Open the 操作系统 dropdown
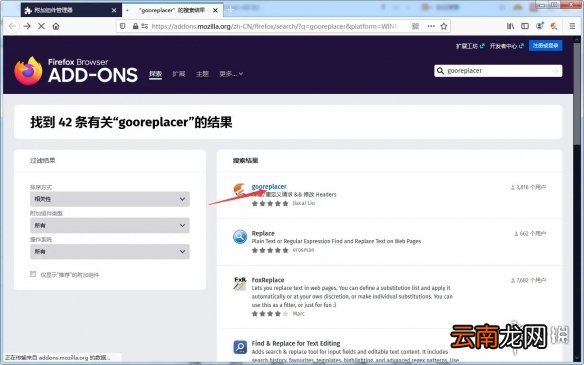This screenshot has width=584, height=365. click(x=110, y=251)
